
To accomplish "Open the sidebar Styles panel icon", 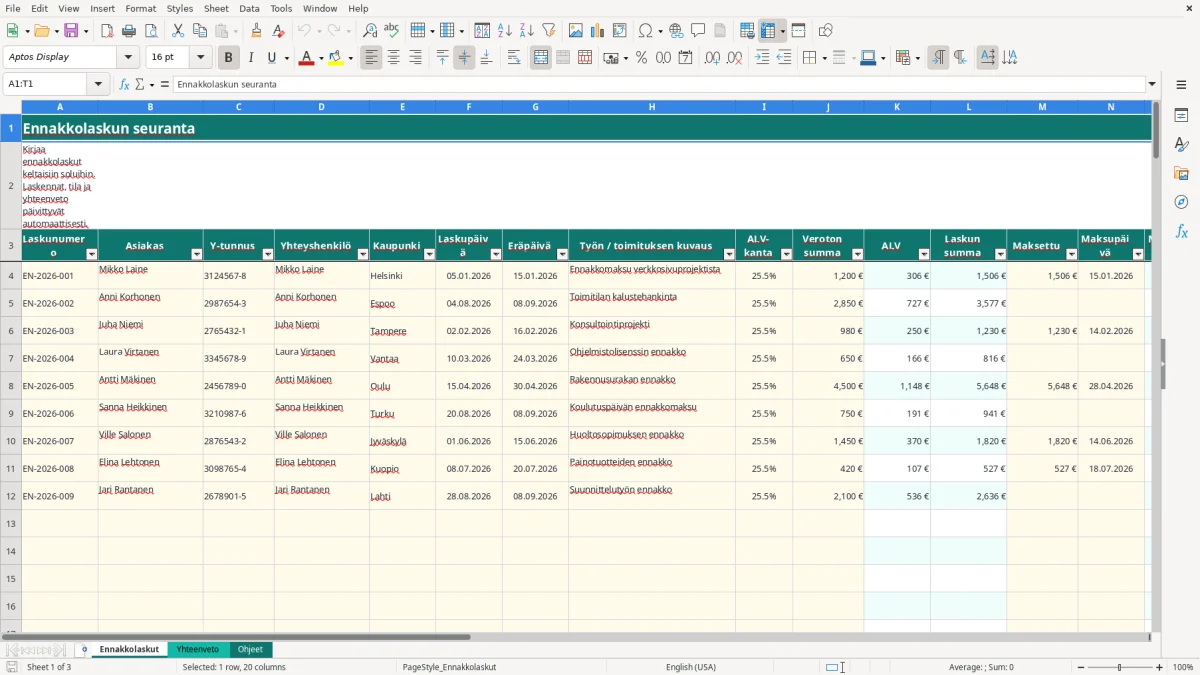I will (x=1181, y=145).
